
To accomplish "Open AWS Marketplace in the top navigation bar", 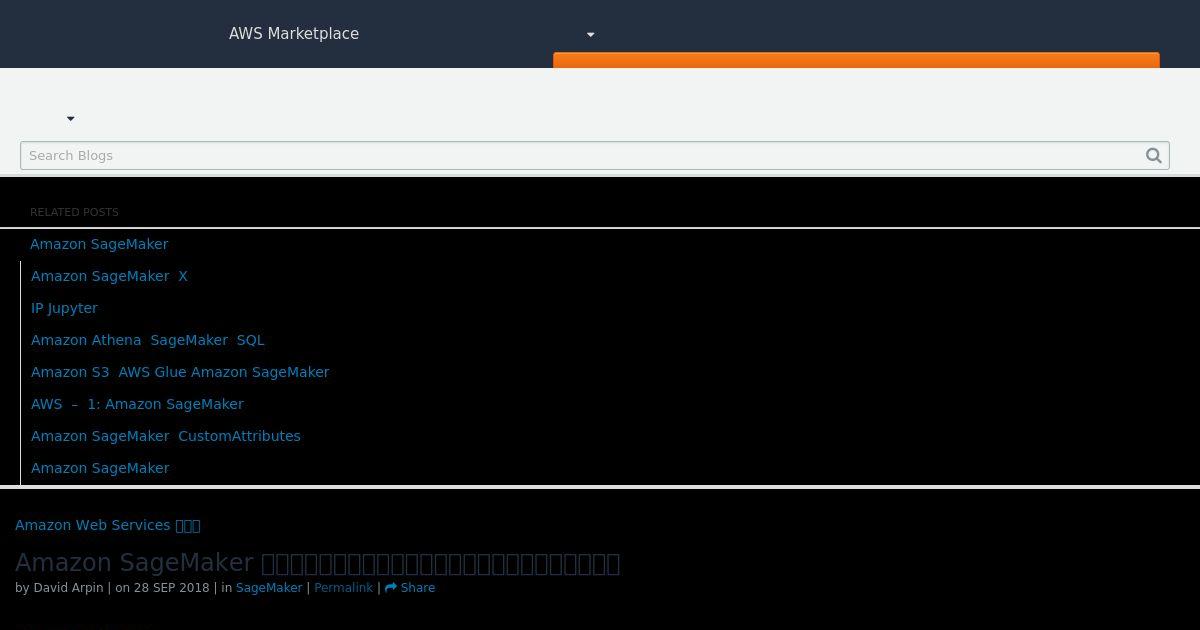I will [x=294, y=34].
